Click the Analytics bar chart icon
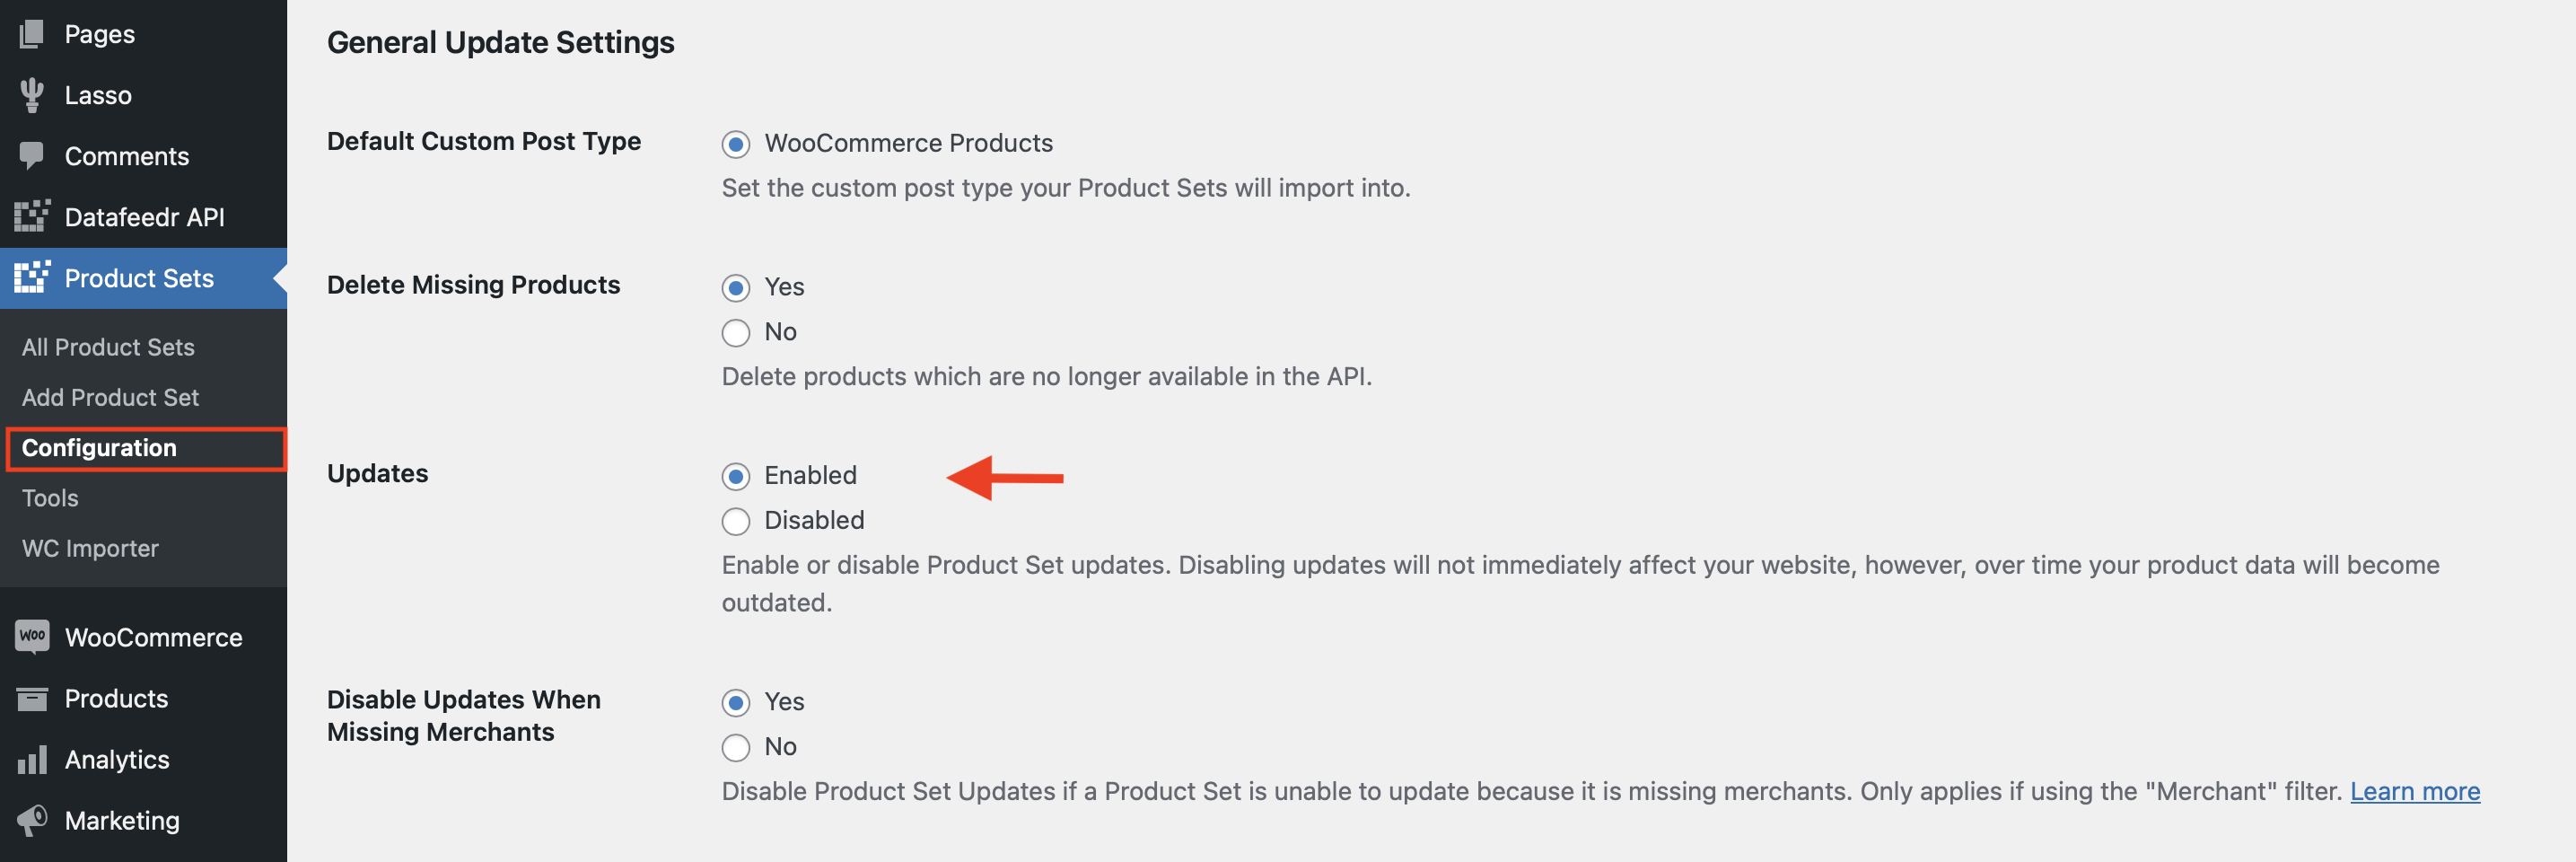 point(32,760)
